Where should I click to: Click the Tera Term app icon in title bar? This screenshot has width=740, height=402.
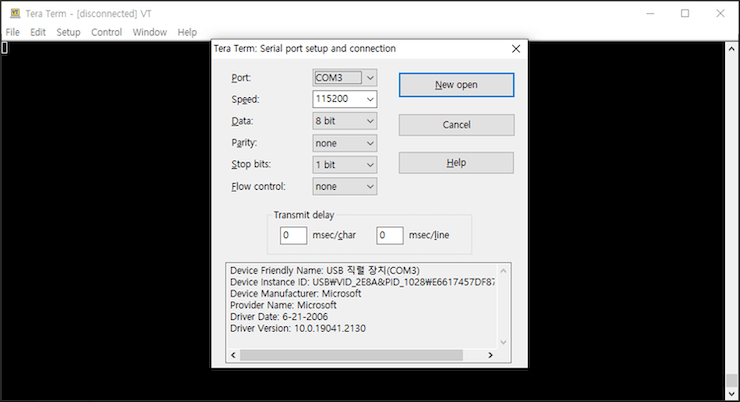14,13
